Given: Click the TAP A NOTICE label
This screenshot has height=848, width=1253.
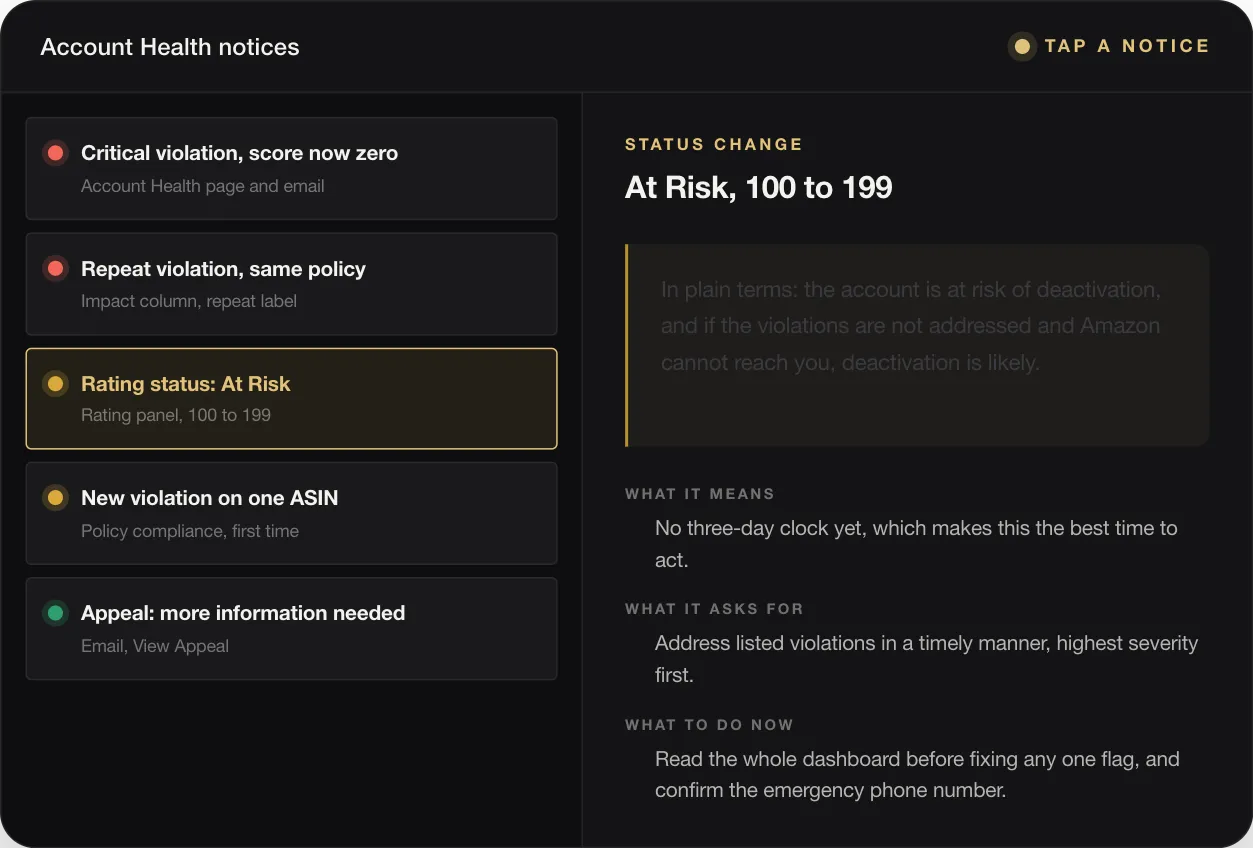Looking at the screenshot, I should coord(1127,46).
